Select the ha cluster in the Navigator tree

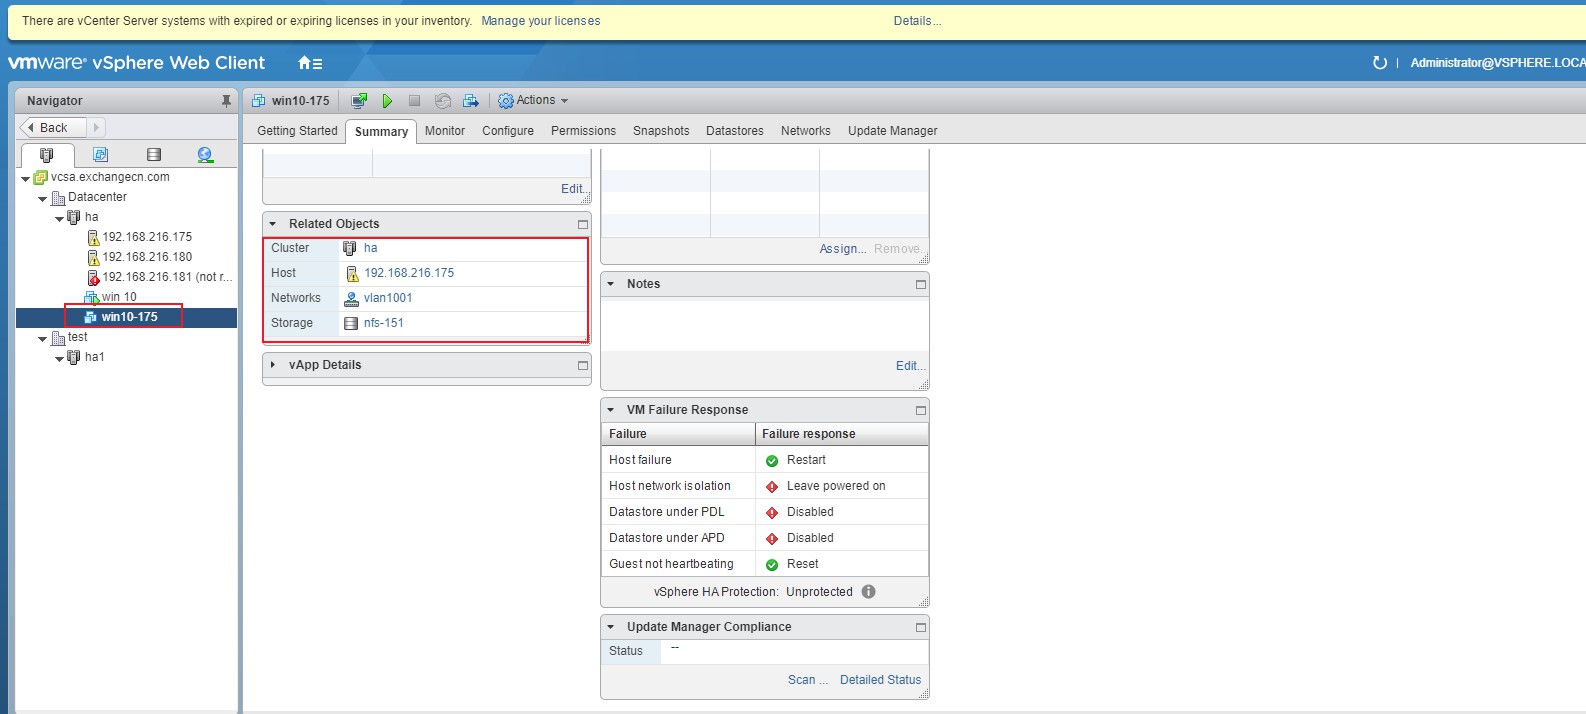click(x=91, y=217)
